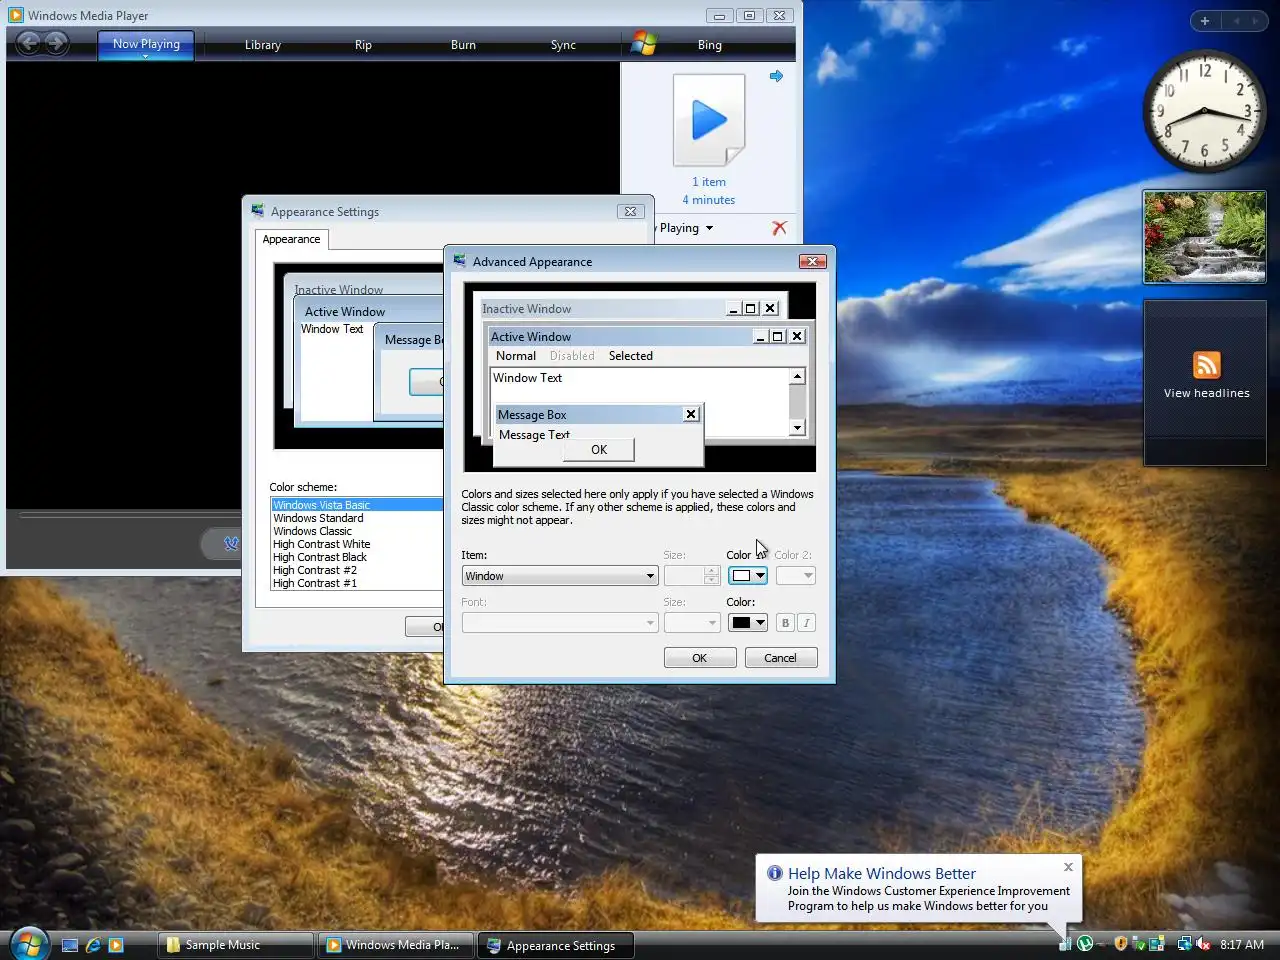Select Windows Standard color scheme
This screenshot has height=960, width=1280.
(357, 518)
